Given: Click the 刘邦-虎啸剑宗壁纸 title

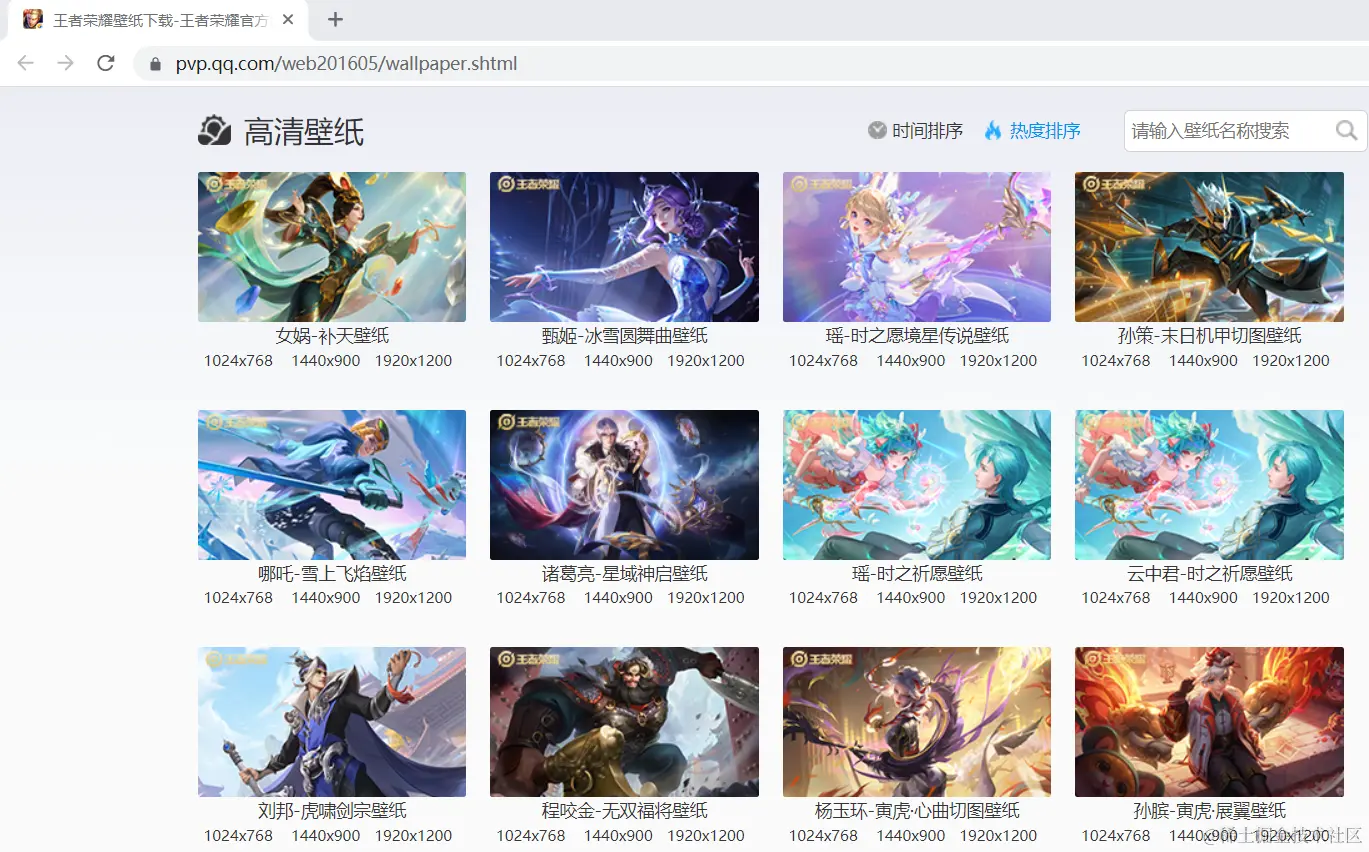Looking at the screenshot, I should tap(332, 811).
